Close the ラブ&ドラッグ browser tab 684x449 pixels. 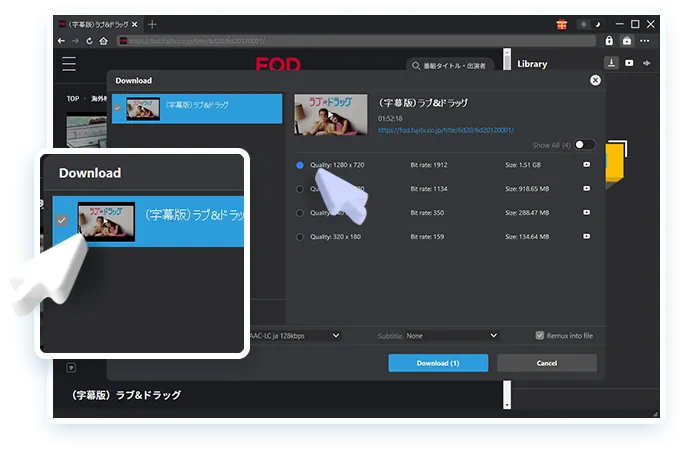(135, 24)
